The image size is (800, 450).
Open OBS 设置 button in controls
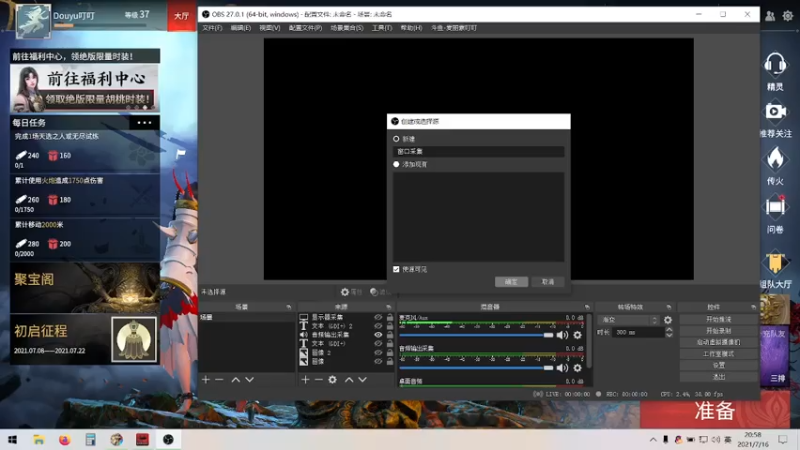[x=718, y=365]
